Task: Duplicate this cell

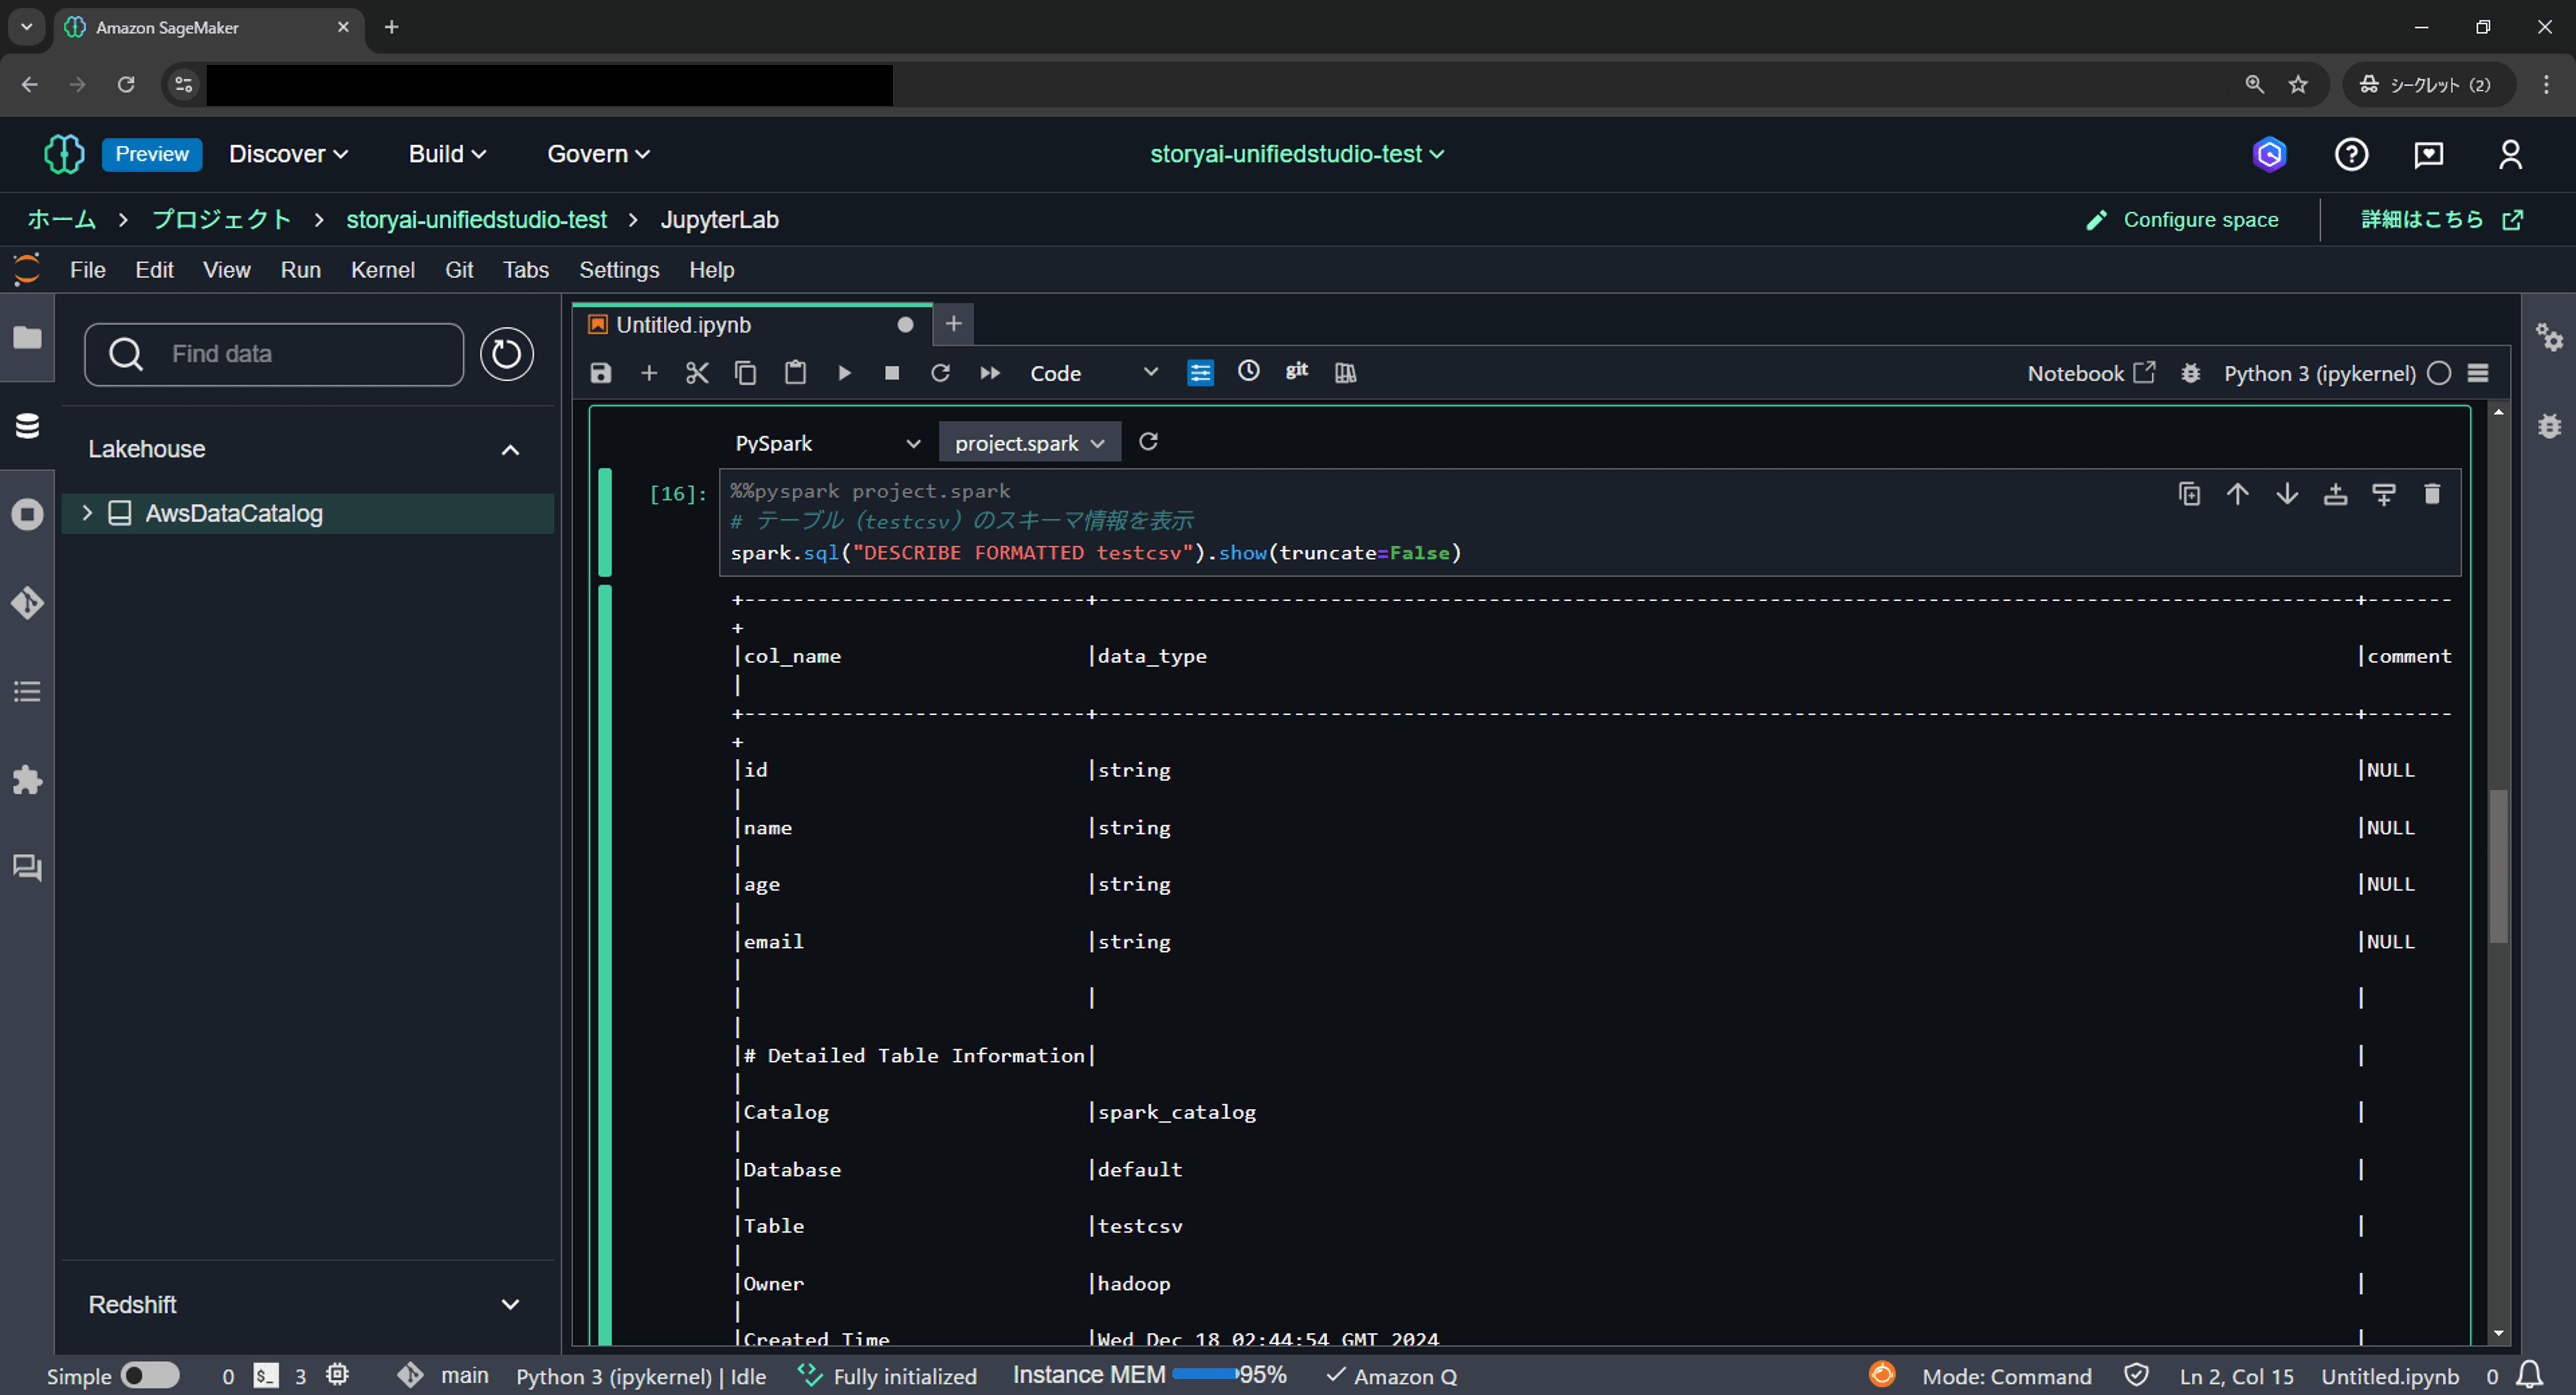Action: (x=2189, y=494)
